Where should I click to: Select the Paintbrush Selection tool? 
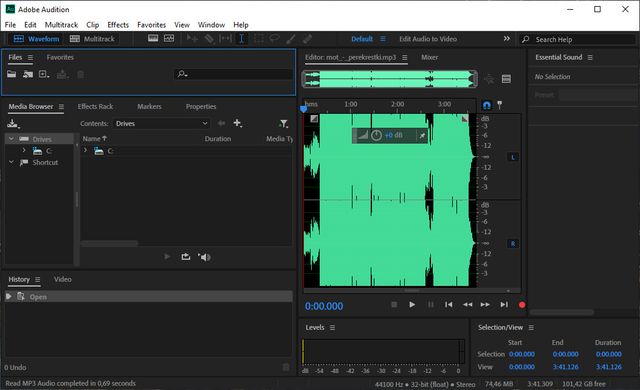291,39
